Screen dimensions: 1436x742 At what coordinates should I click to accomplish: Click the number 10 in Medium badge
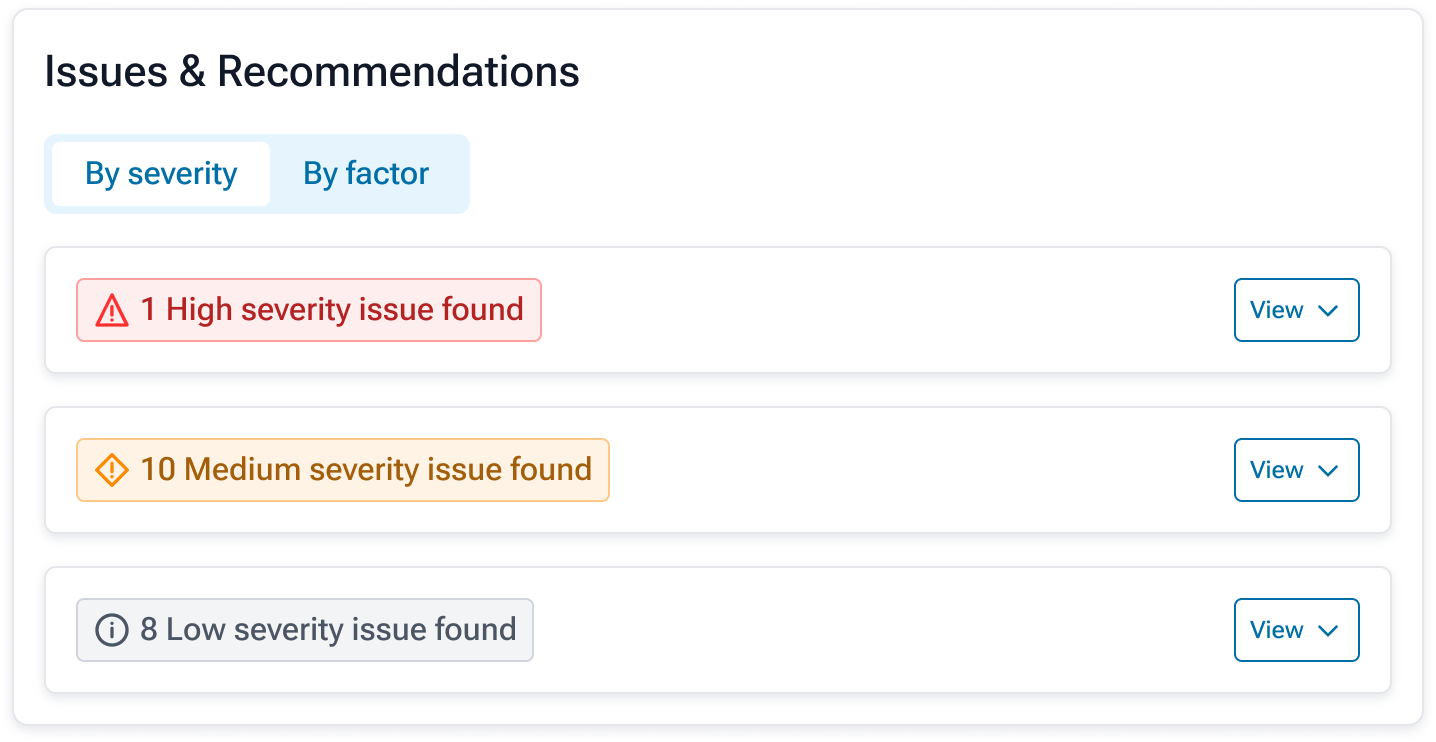[x=158, y=470]
